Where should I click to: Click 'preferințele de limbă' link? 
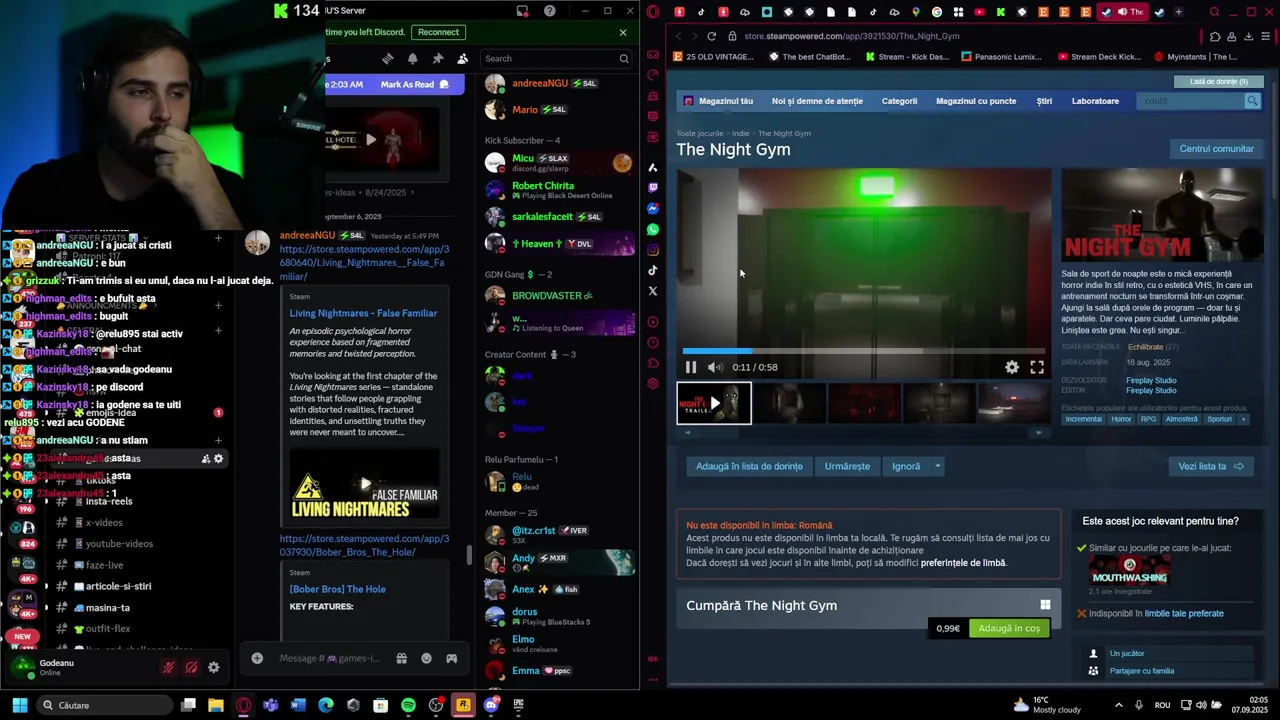point(963,563)
